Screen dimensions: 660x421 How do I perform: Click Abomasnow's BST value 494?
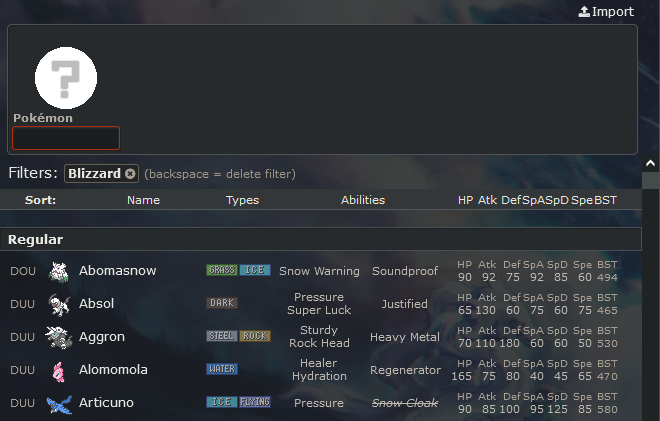coord(607,277)
